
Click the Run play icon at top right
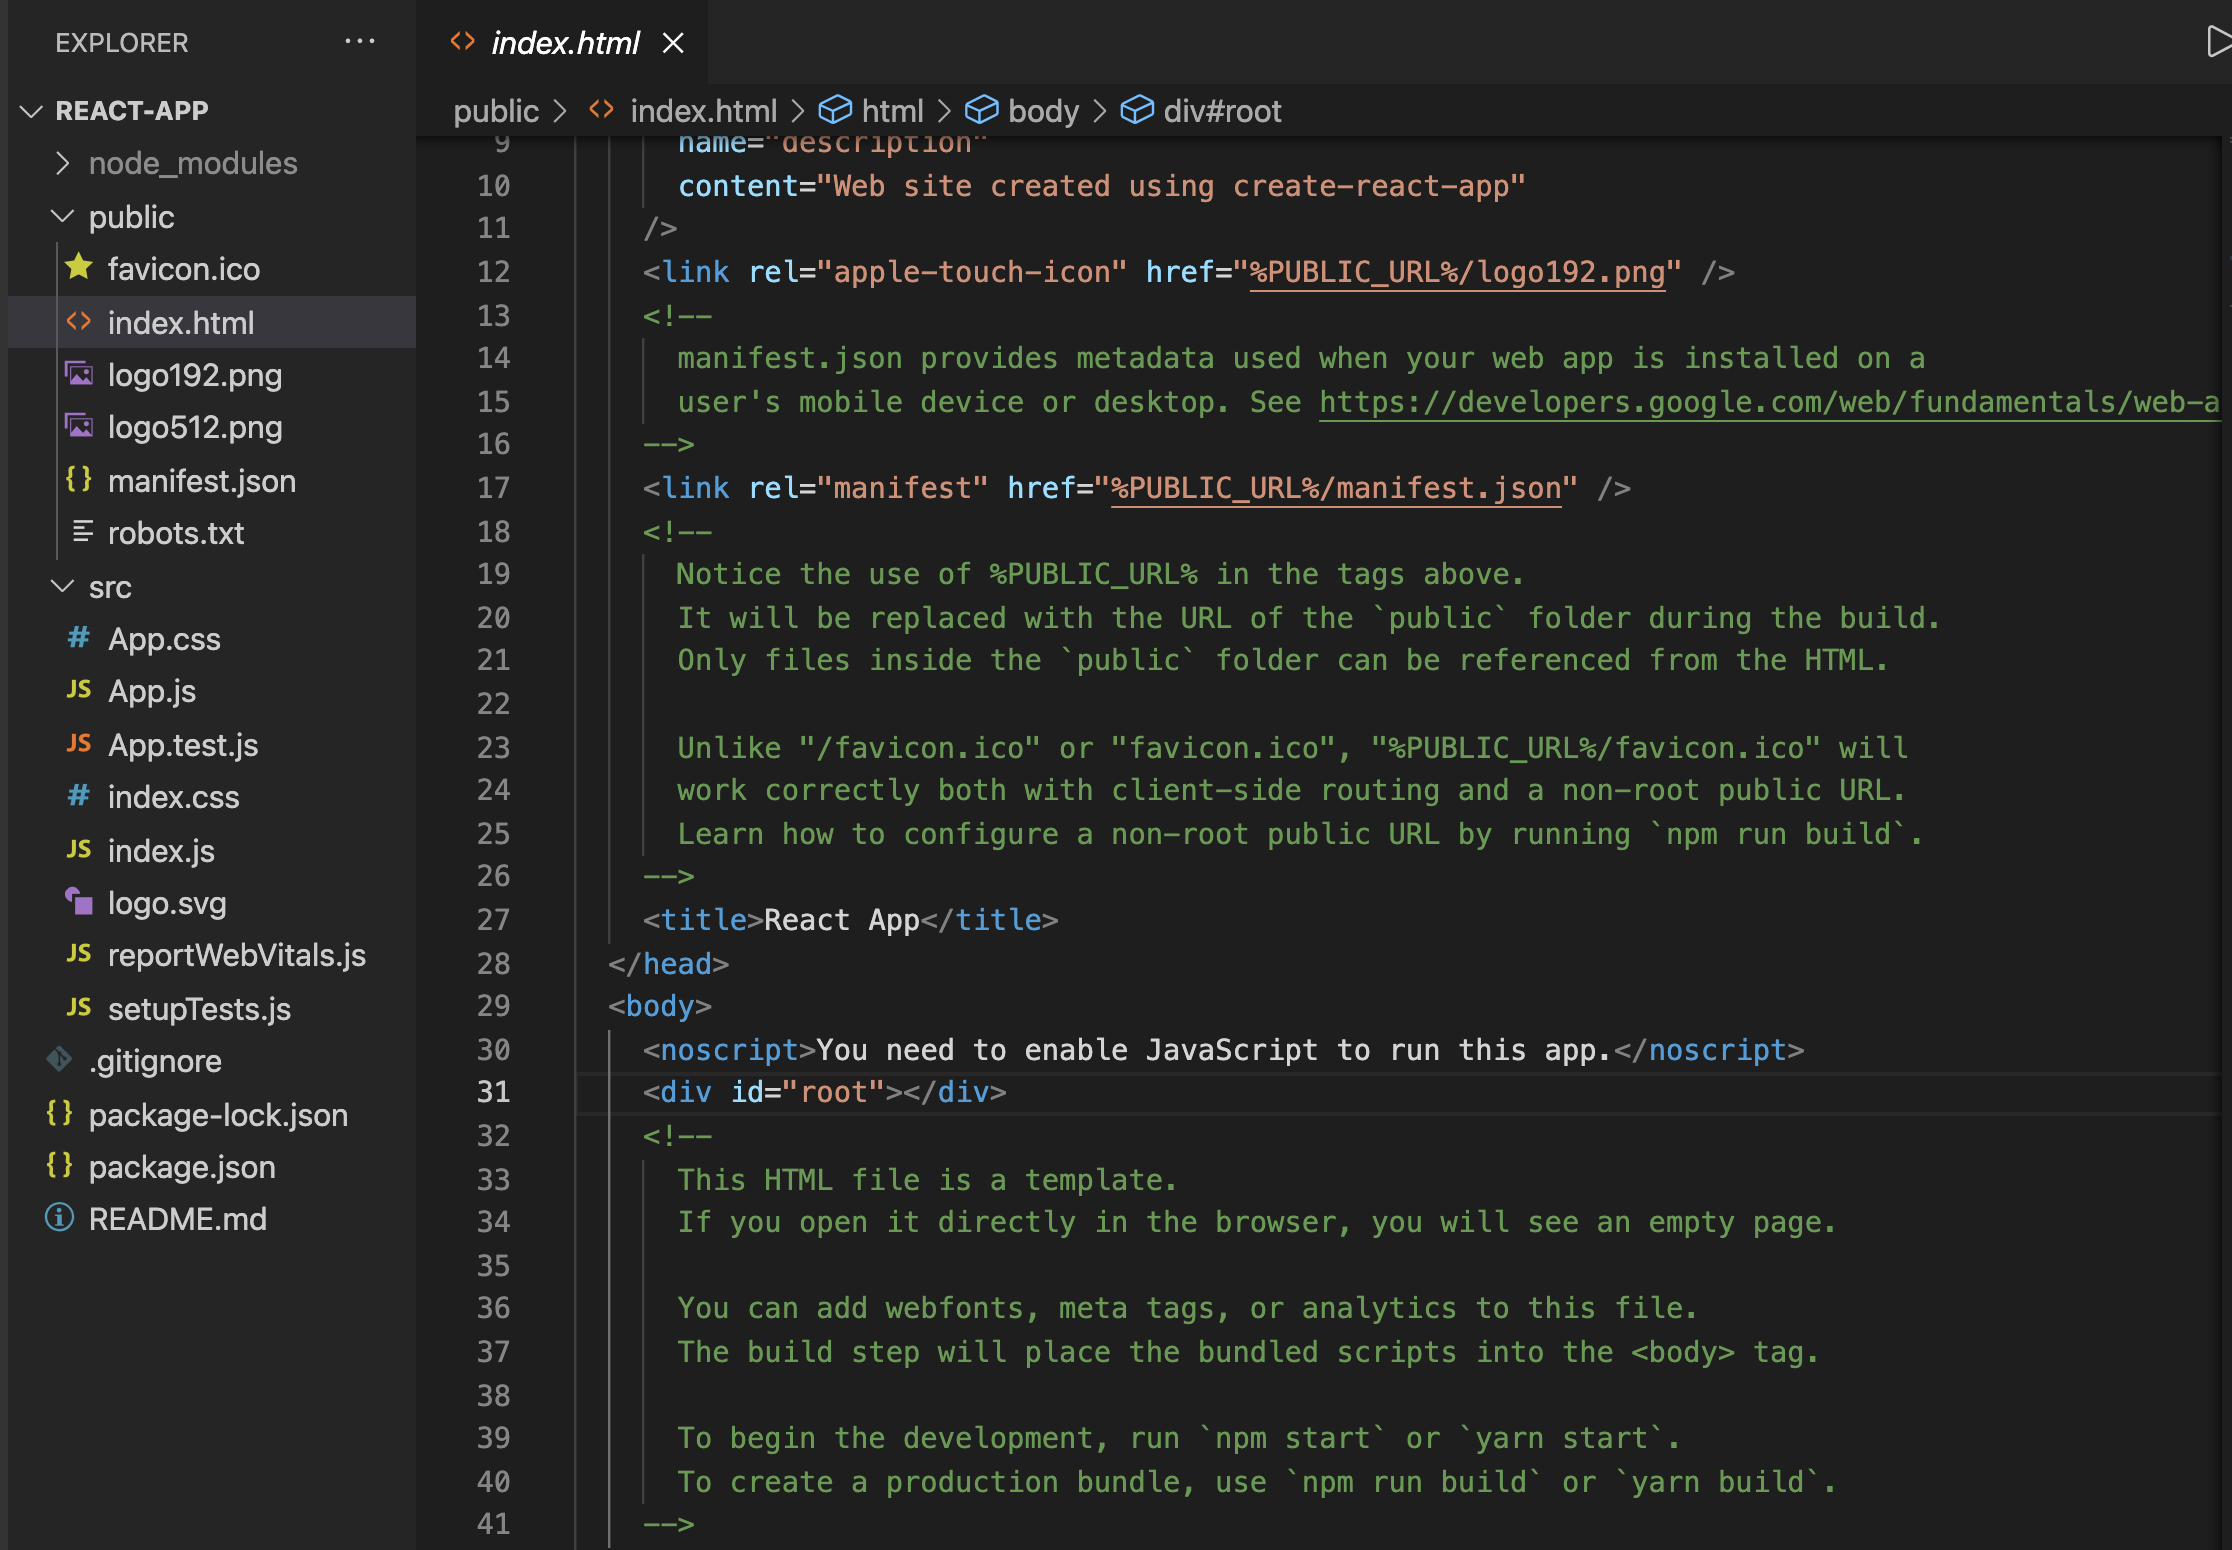[x=2218, y=42]
